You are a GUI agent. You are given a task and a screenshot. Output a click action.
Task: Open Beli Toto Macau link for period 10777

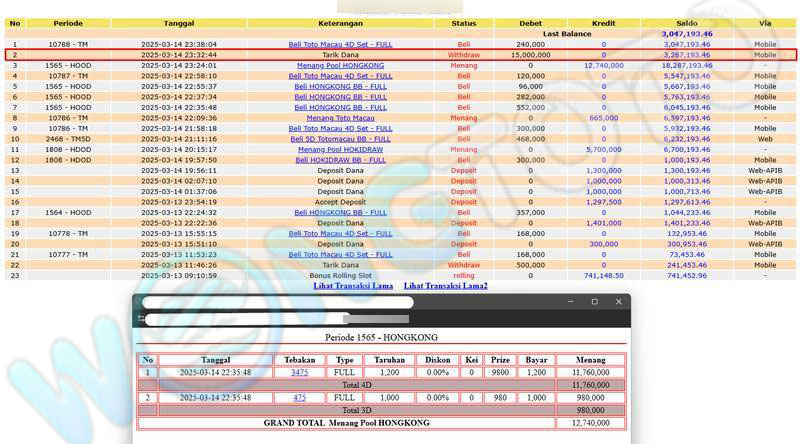point(340,254)
